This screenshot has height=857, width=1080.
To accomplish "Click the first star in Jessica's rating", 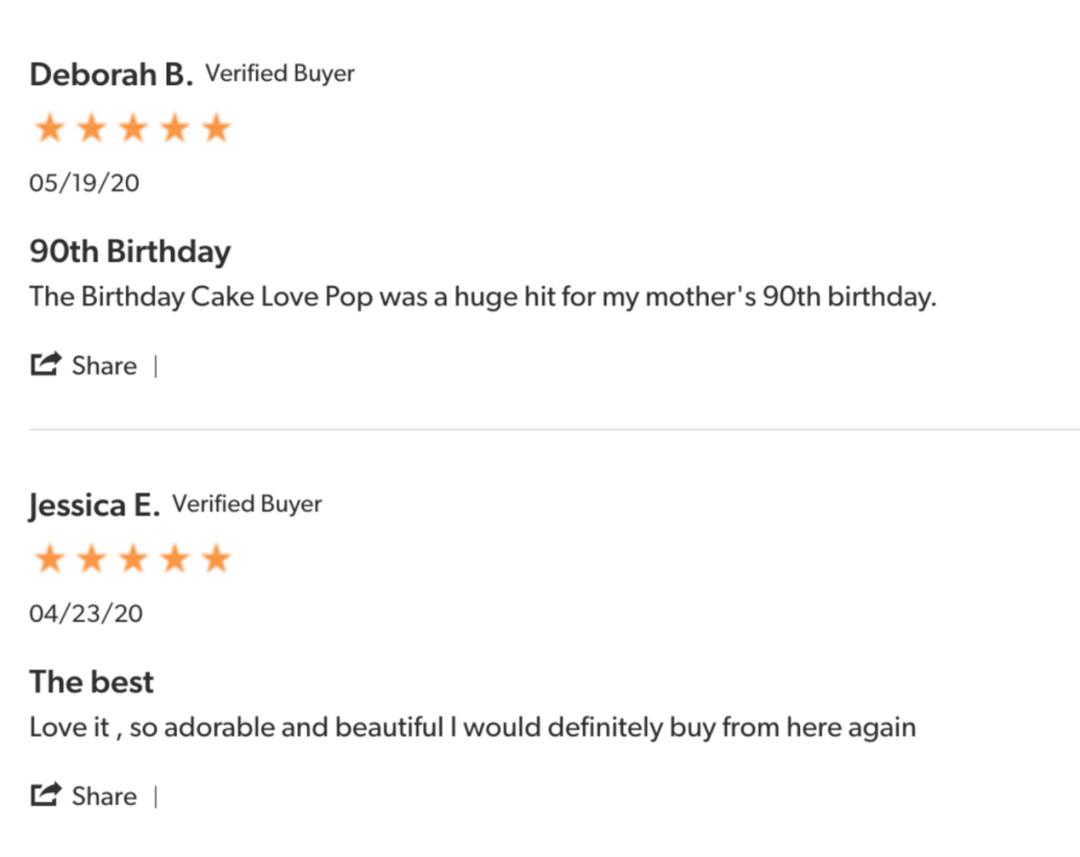I will click(49, 559).
